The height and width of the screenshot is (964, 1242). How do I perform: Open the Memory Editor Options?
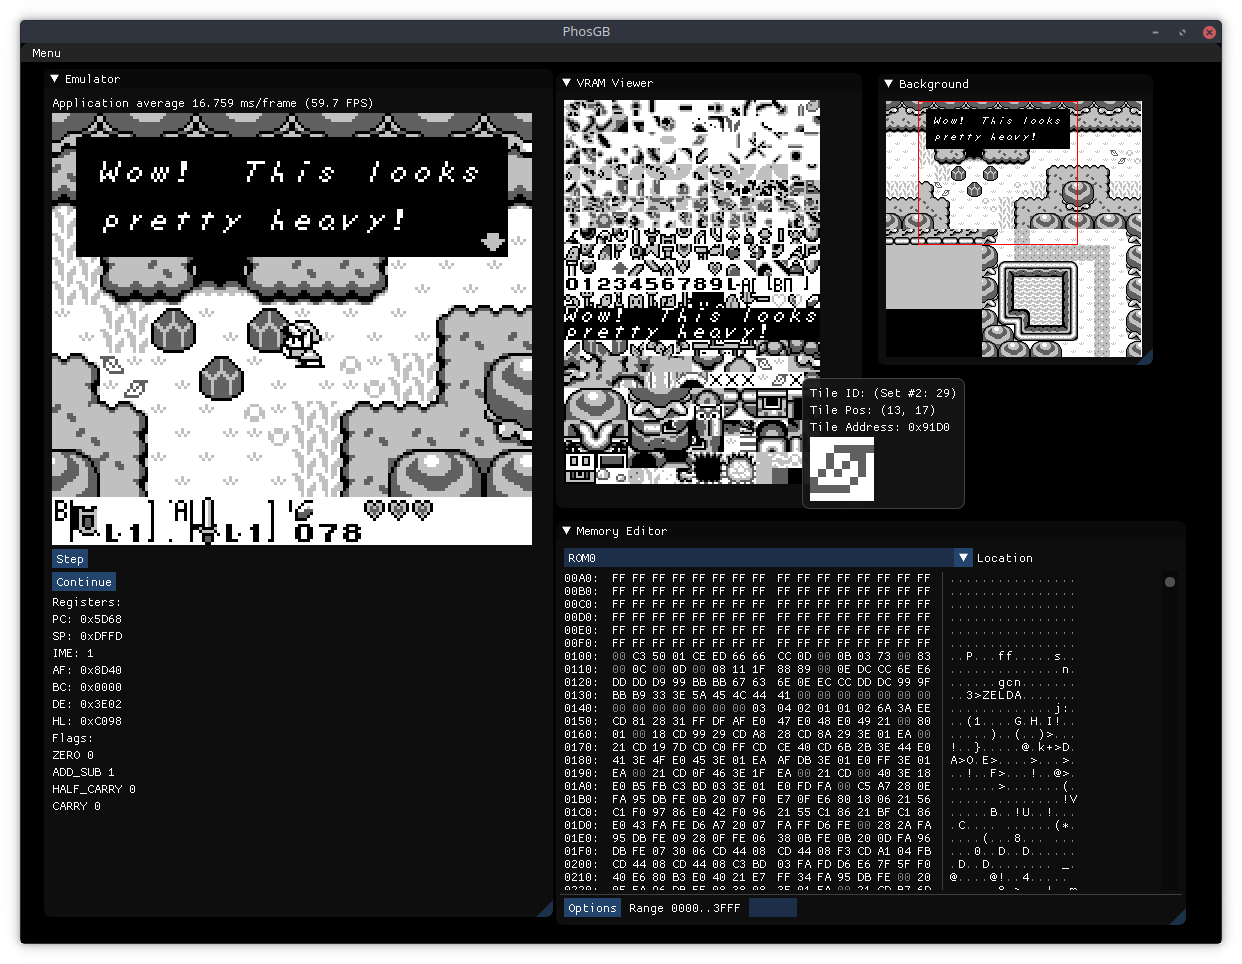pos(592,908)
